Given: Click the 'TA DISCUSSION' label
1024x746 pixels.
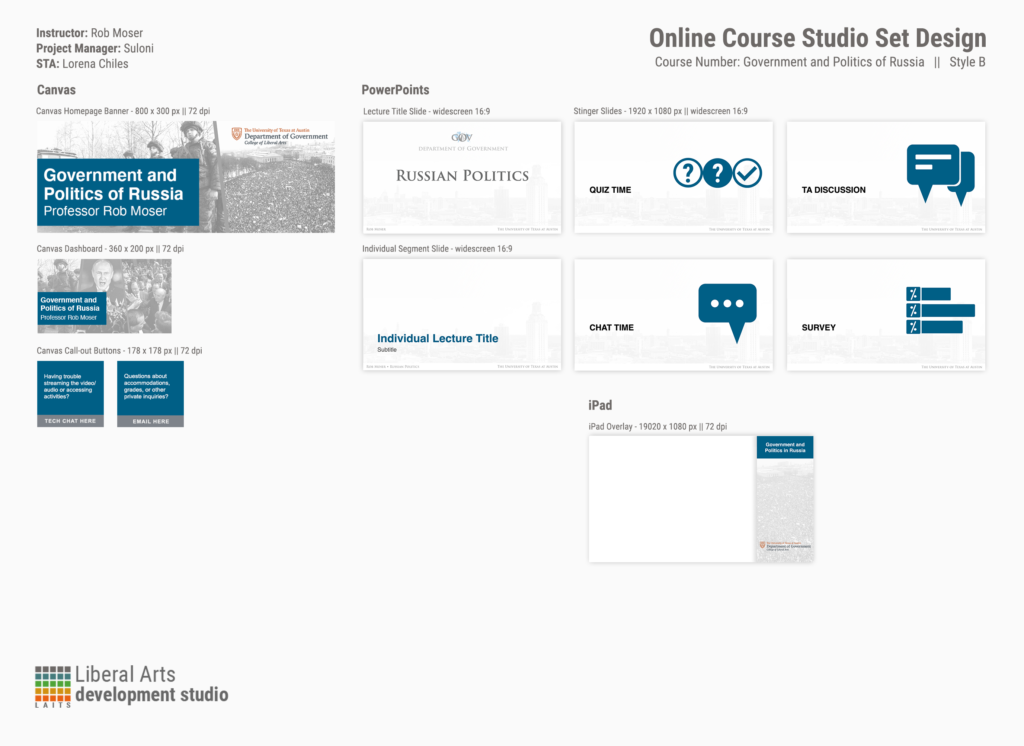Looking at the screenshot, I should (x=834, y=190).
